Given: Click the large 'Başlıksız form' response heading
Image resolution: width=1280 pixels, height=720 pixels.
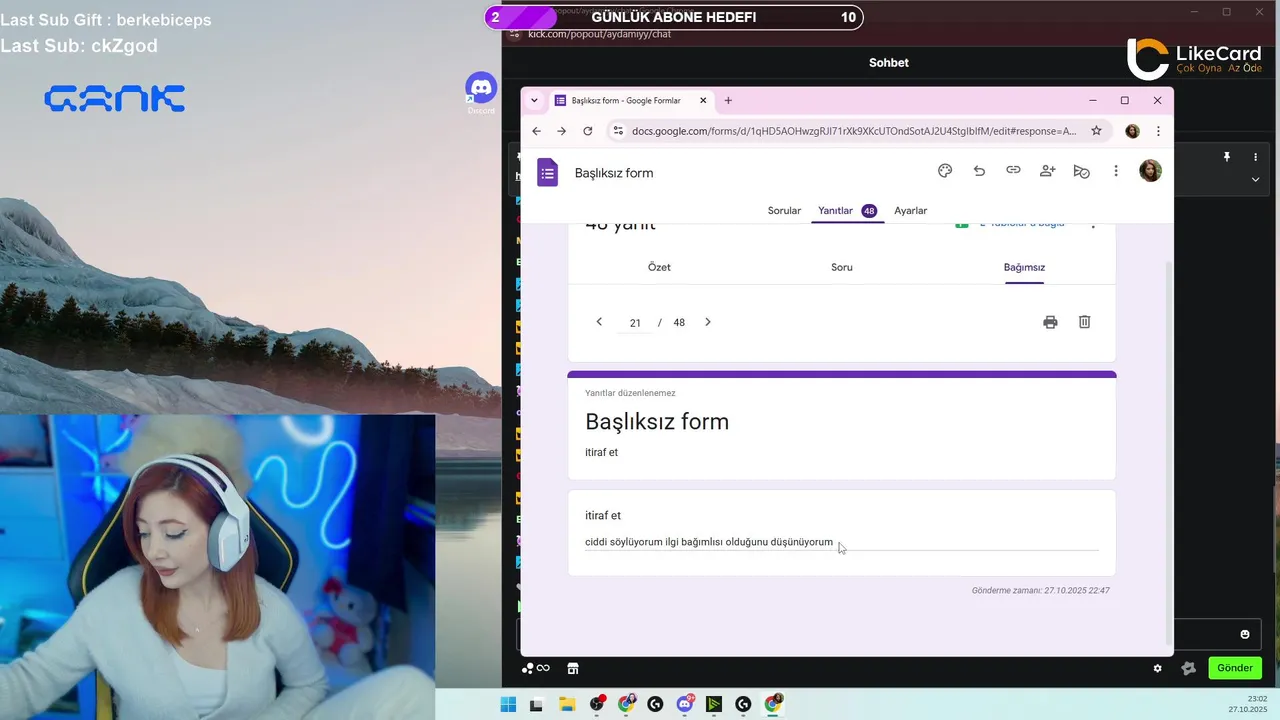Looking at the screenshot, I should [x=657, y=421].
